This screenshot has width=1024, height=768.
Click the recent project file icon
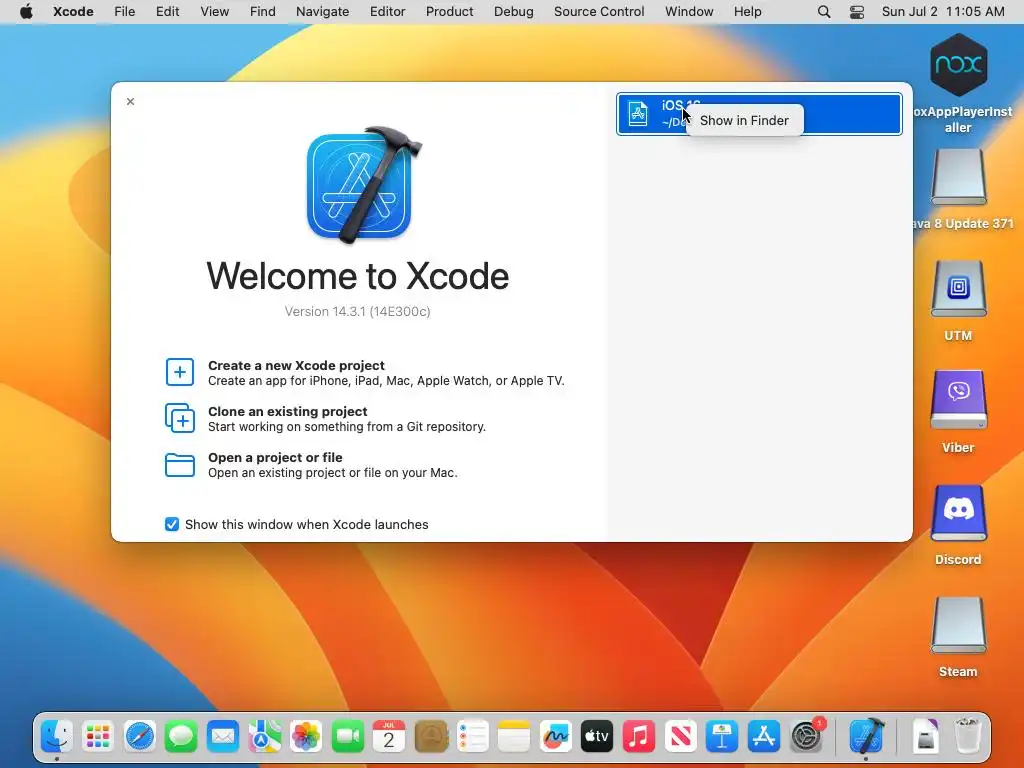pos(638,114)
